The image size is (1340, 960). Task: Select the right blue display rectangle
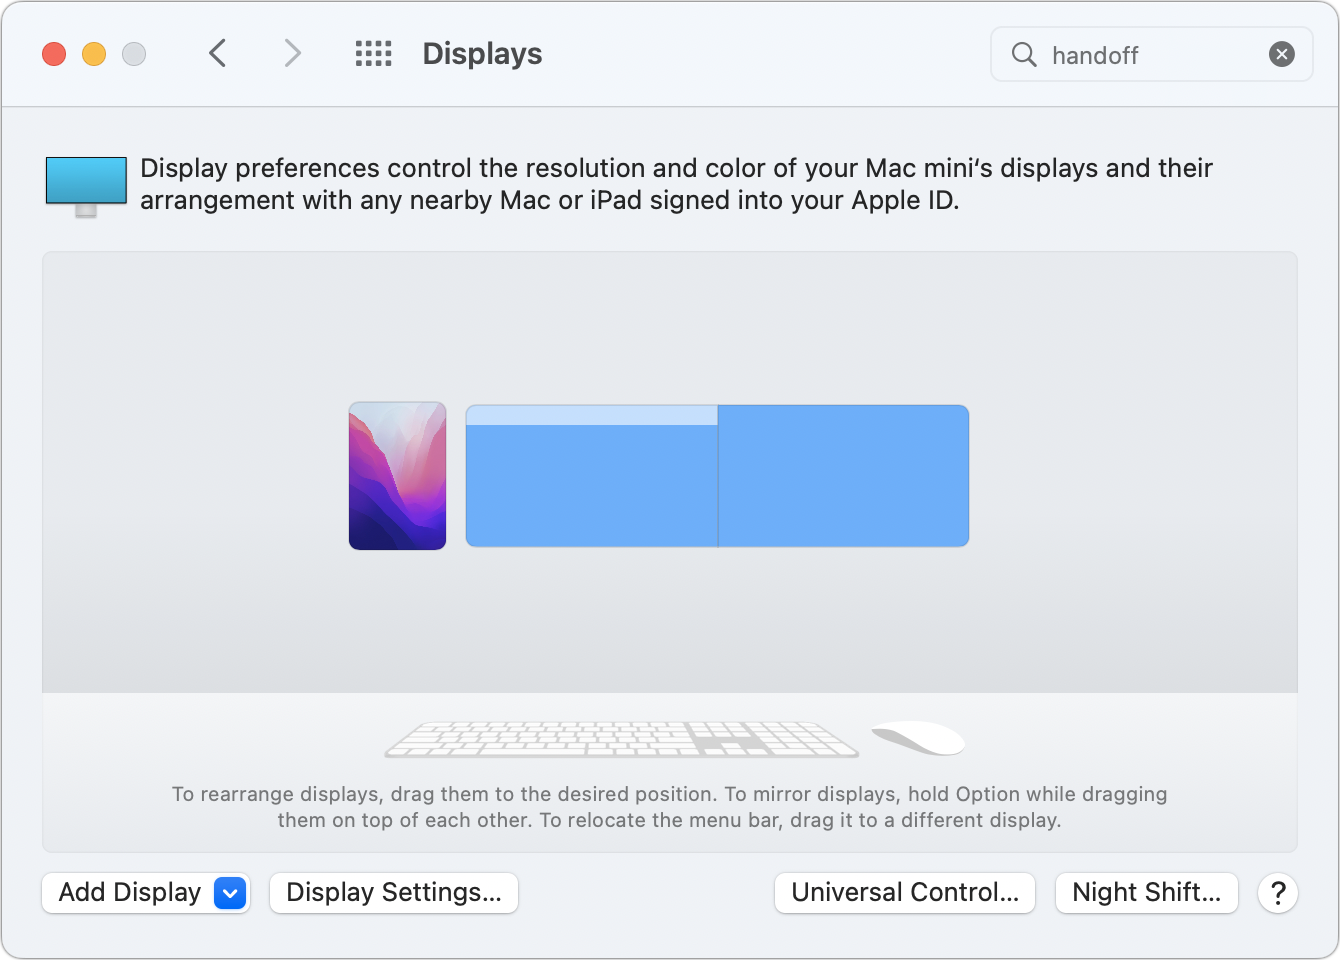click(843, 476)
